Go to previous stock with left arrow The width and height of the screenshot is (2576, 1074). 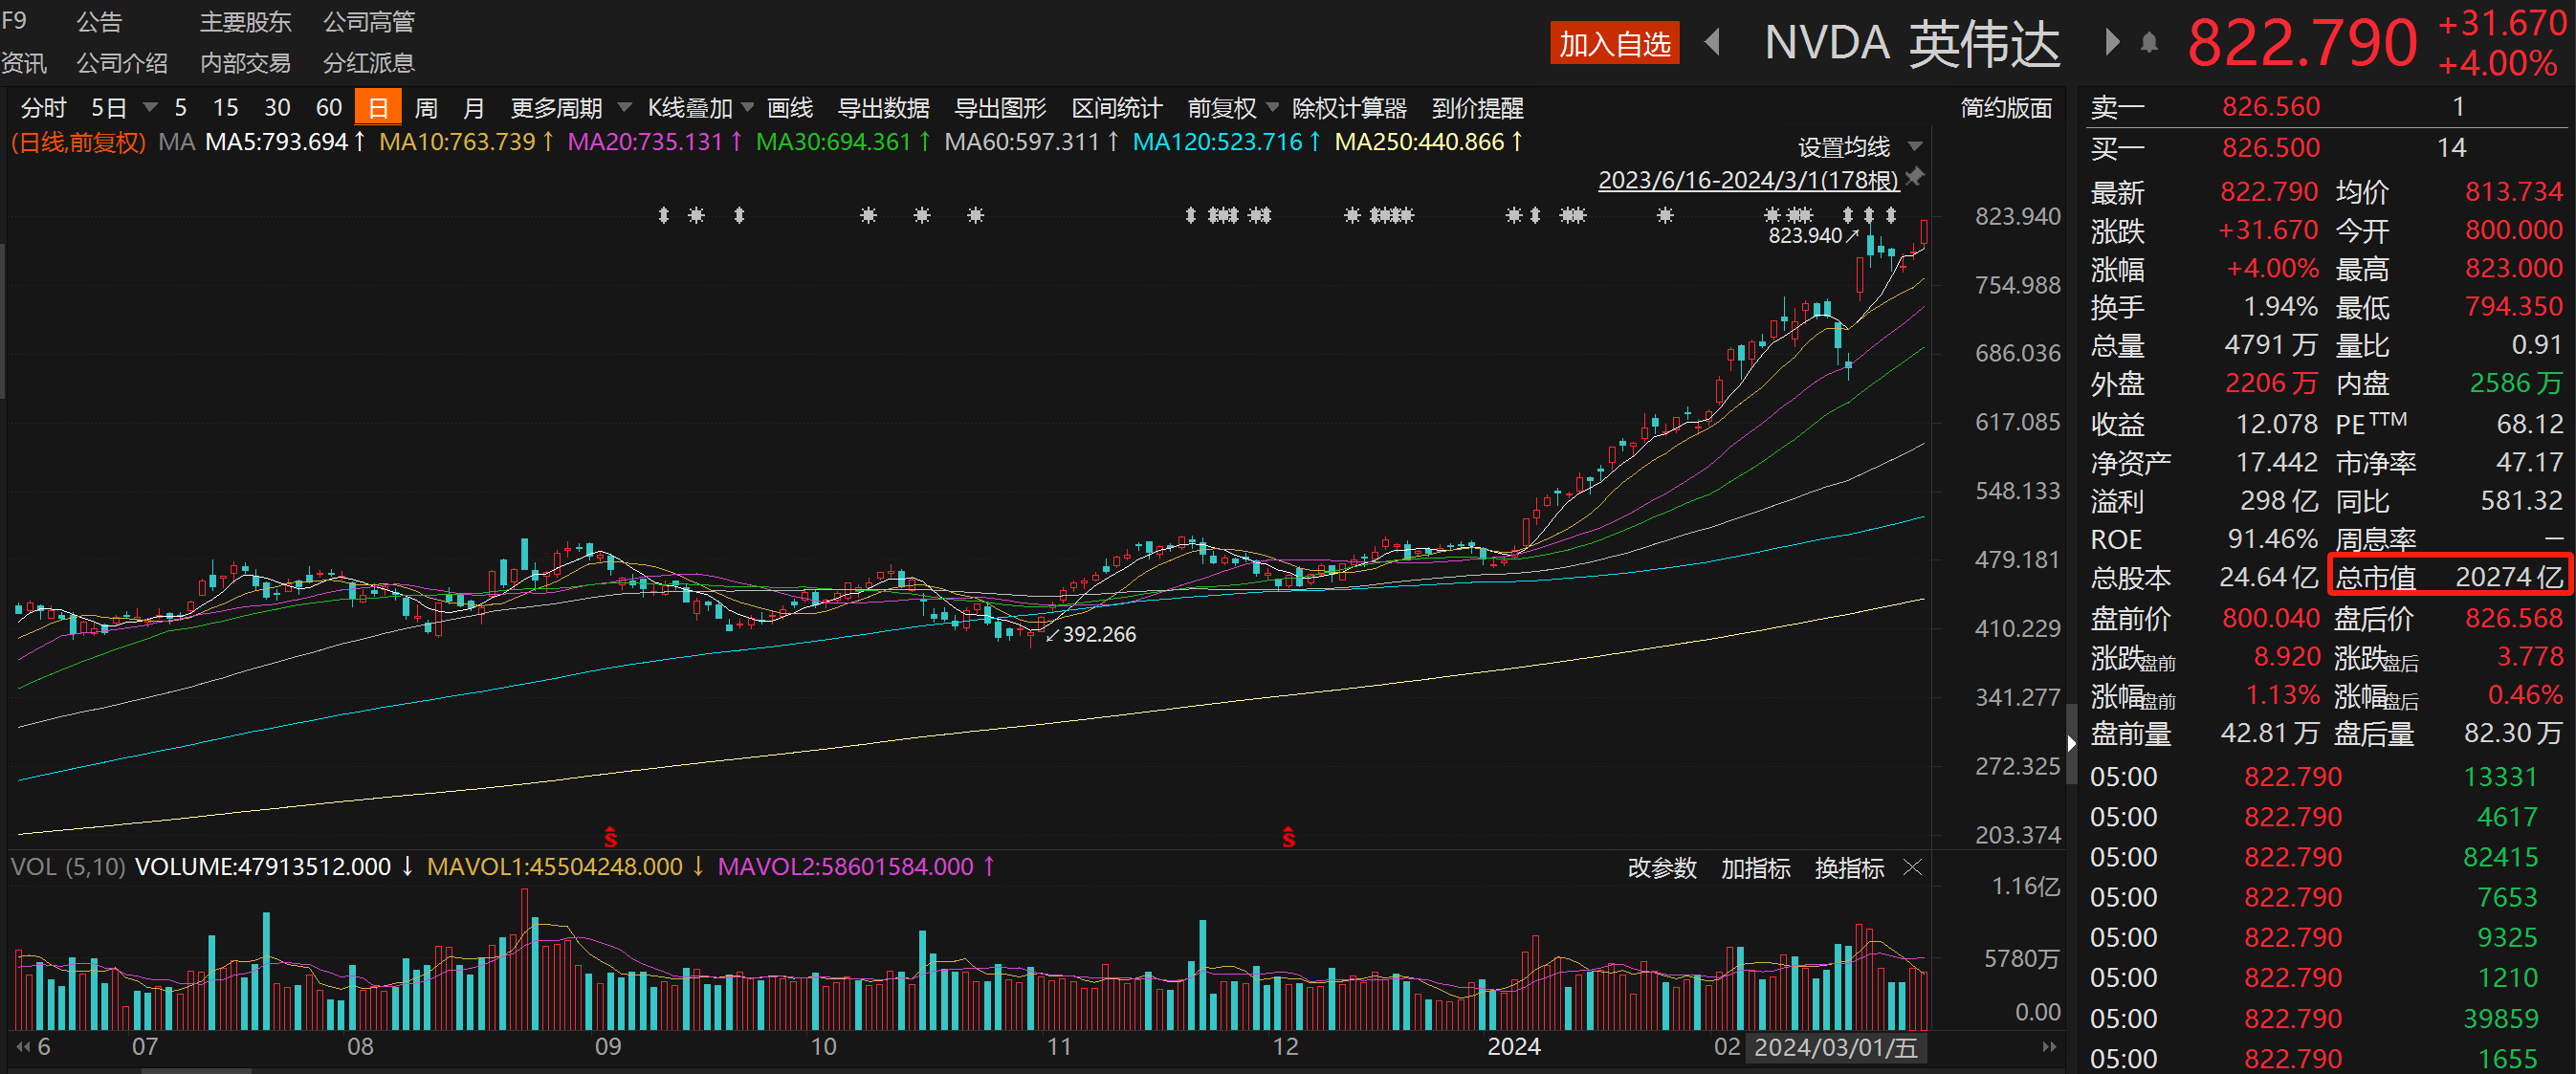pos(1712,42)
